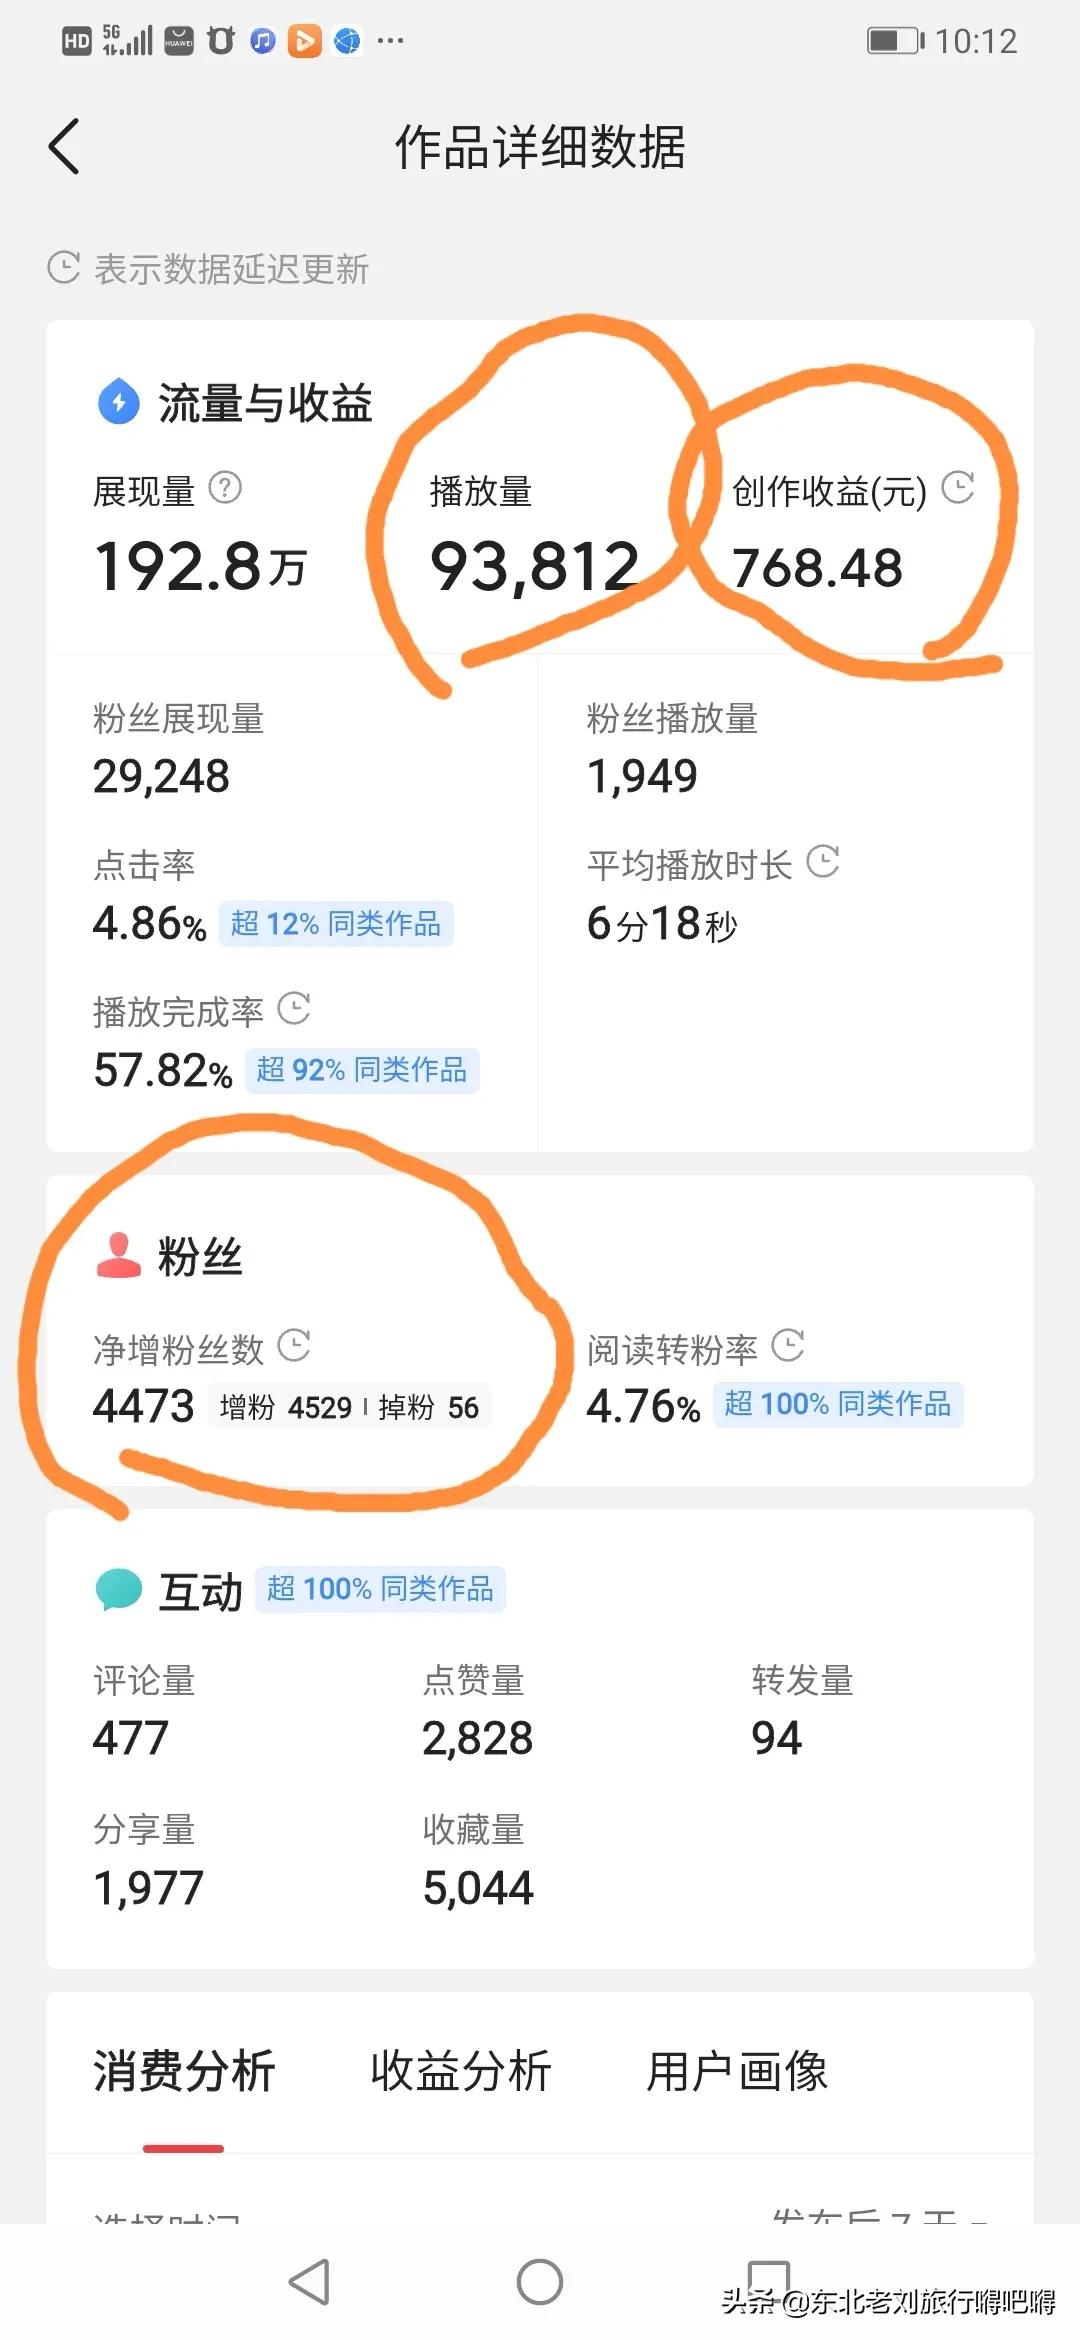1080x2340 pixels.
Task: Tap the clock icon beside 净增粉丝数
Action: click(294, 1346)
